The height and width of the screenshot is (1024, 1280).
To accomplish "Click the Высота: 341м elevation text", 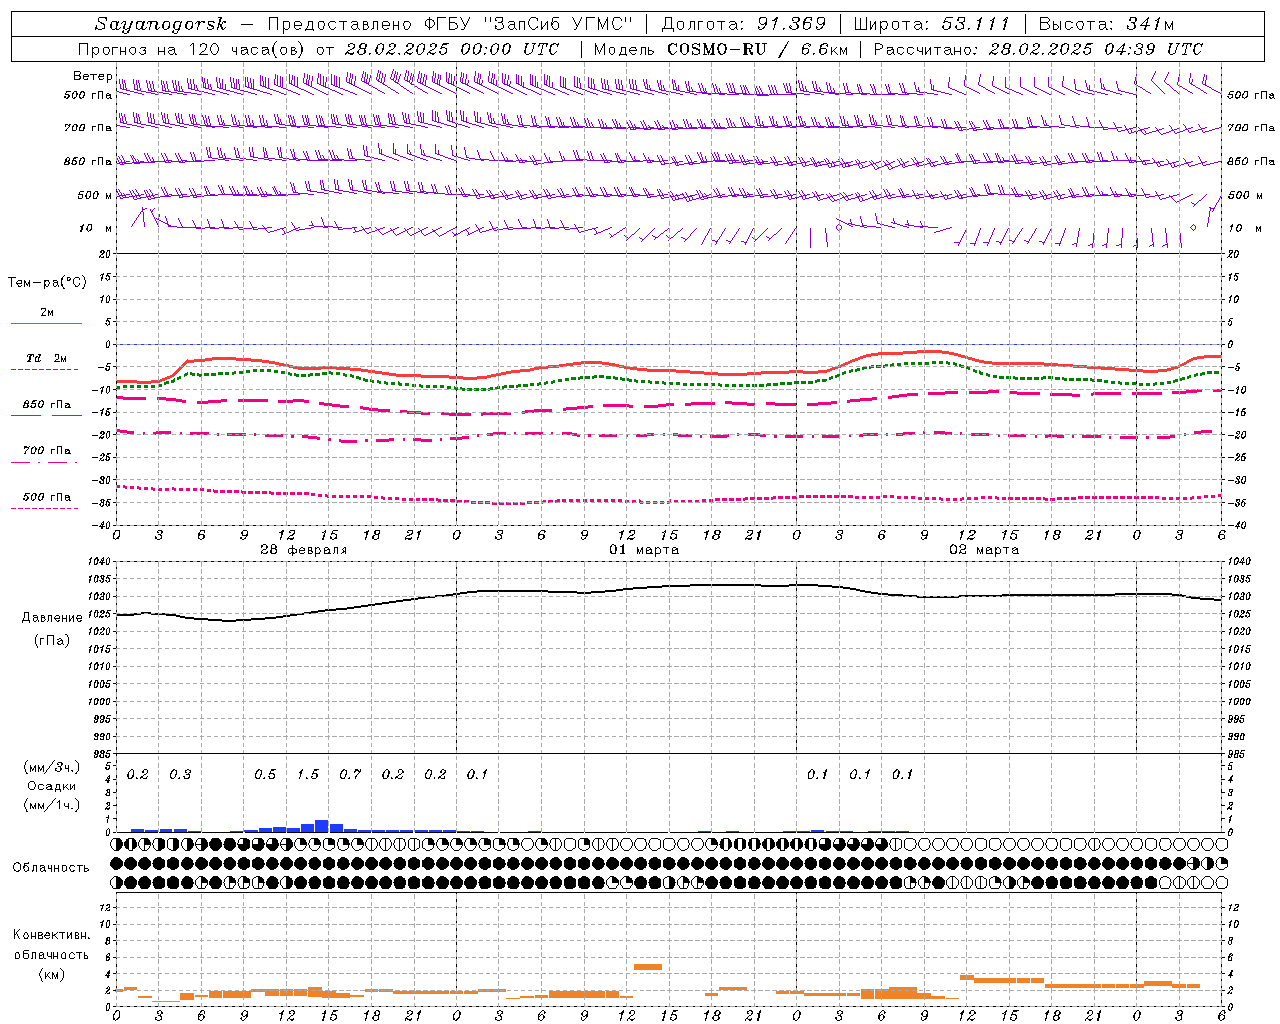I will tap(1106, 24).
